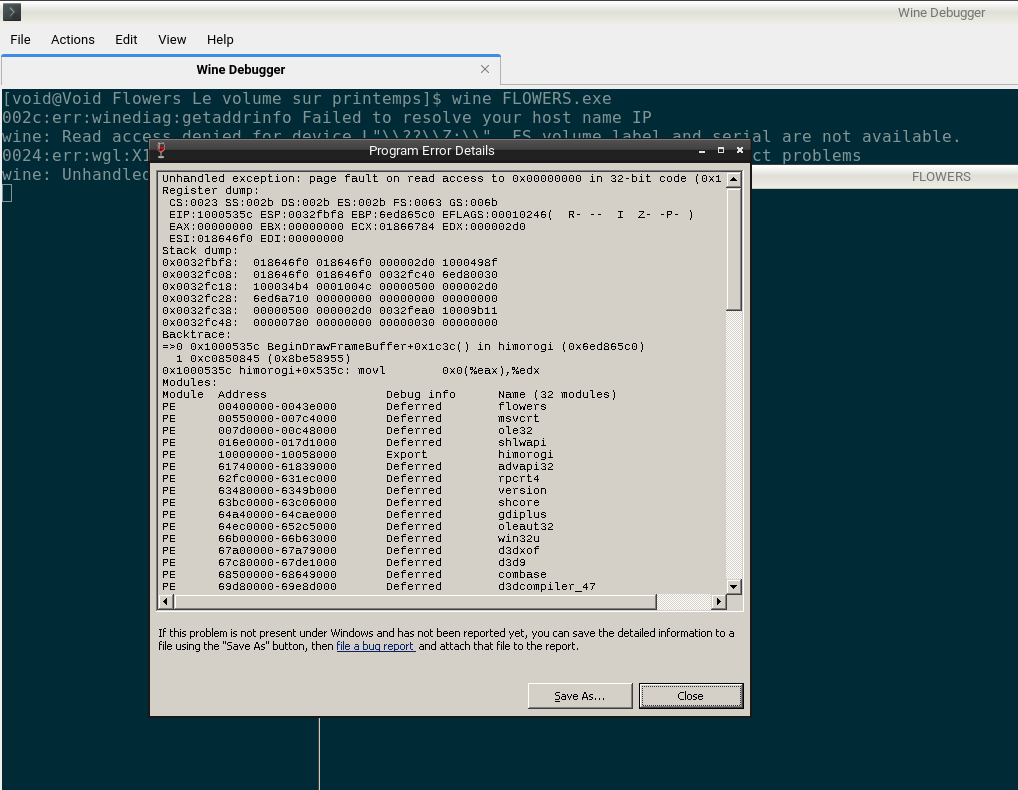Open the Help menu
This screenshot has height=790, width=1018.
coord(220,39)
